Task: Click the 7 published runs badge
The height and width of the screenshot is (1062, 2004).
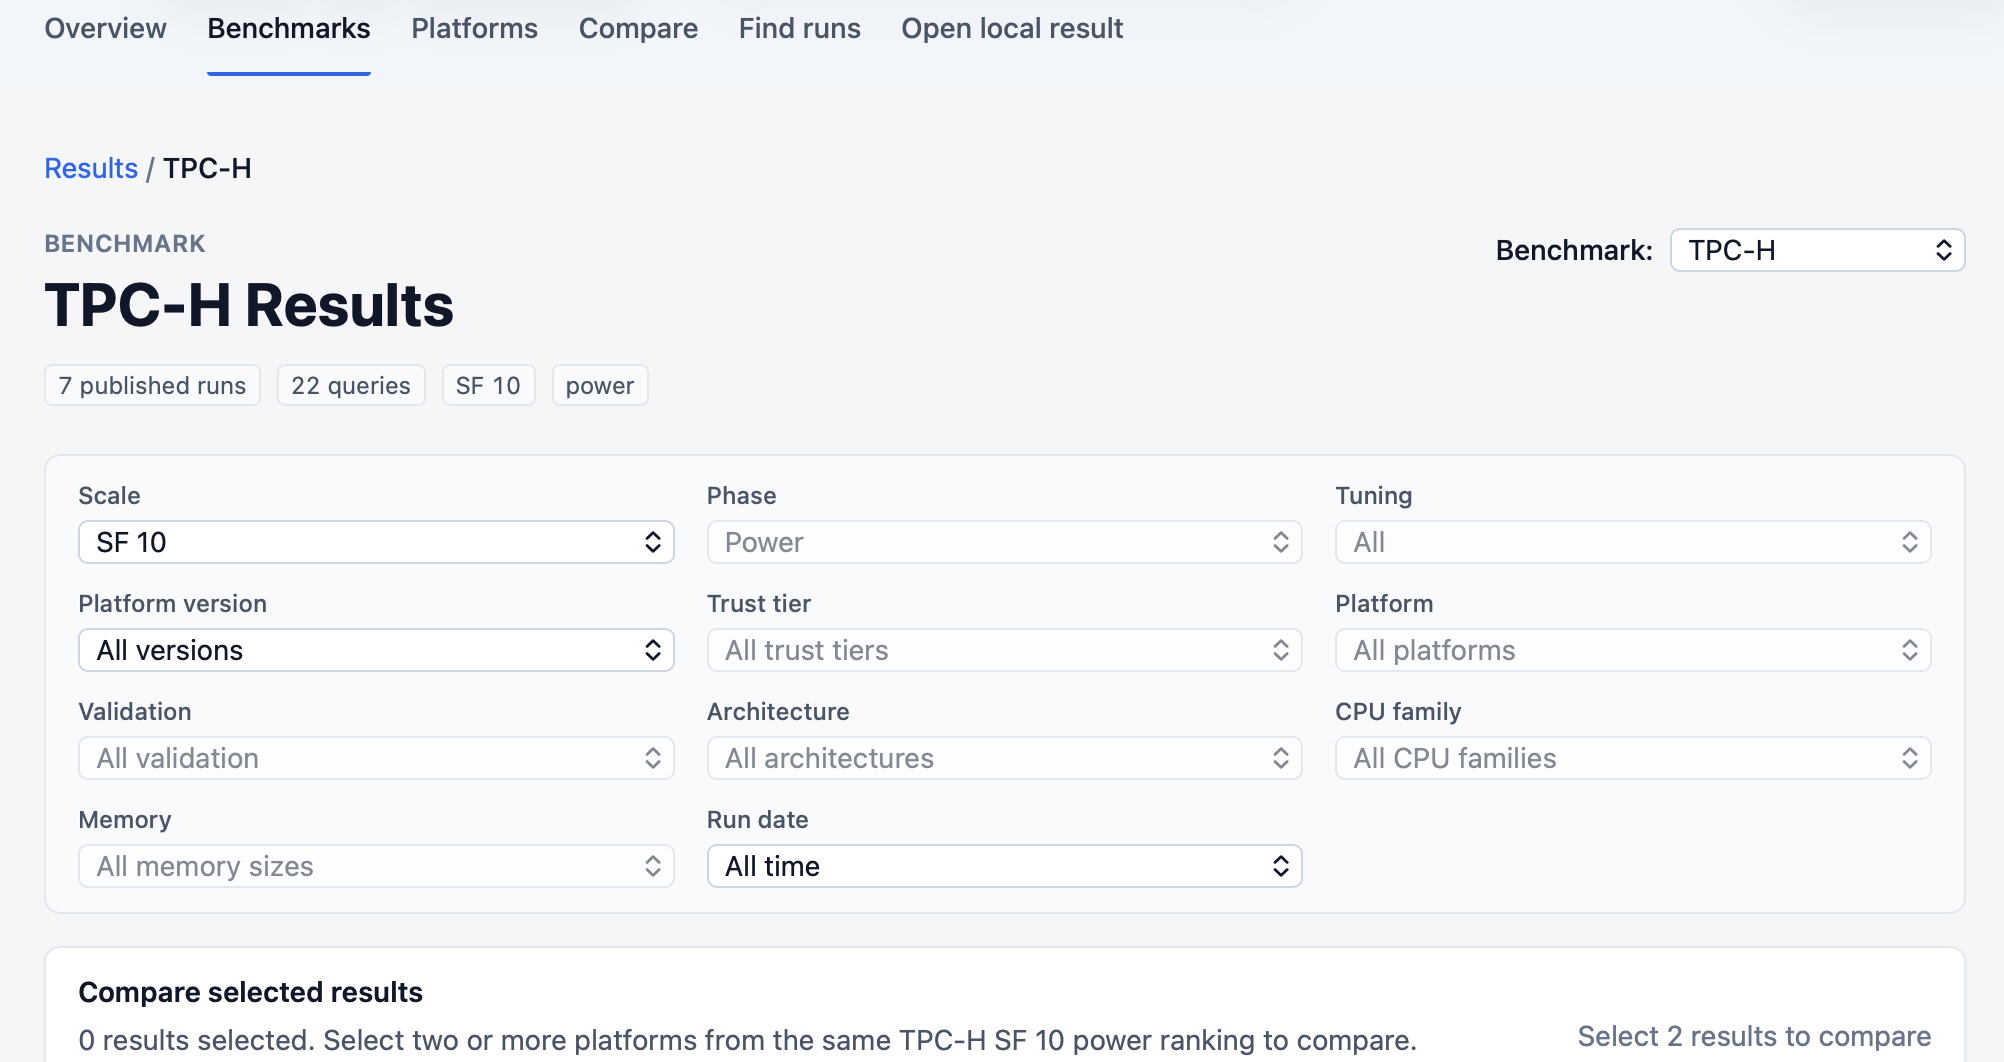Action: (152, 385)
